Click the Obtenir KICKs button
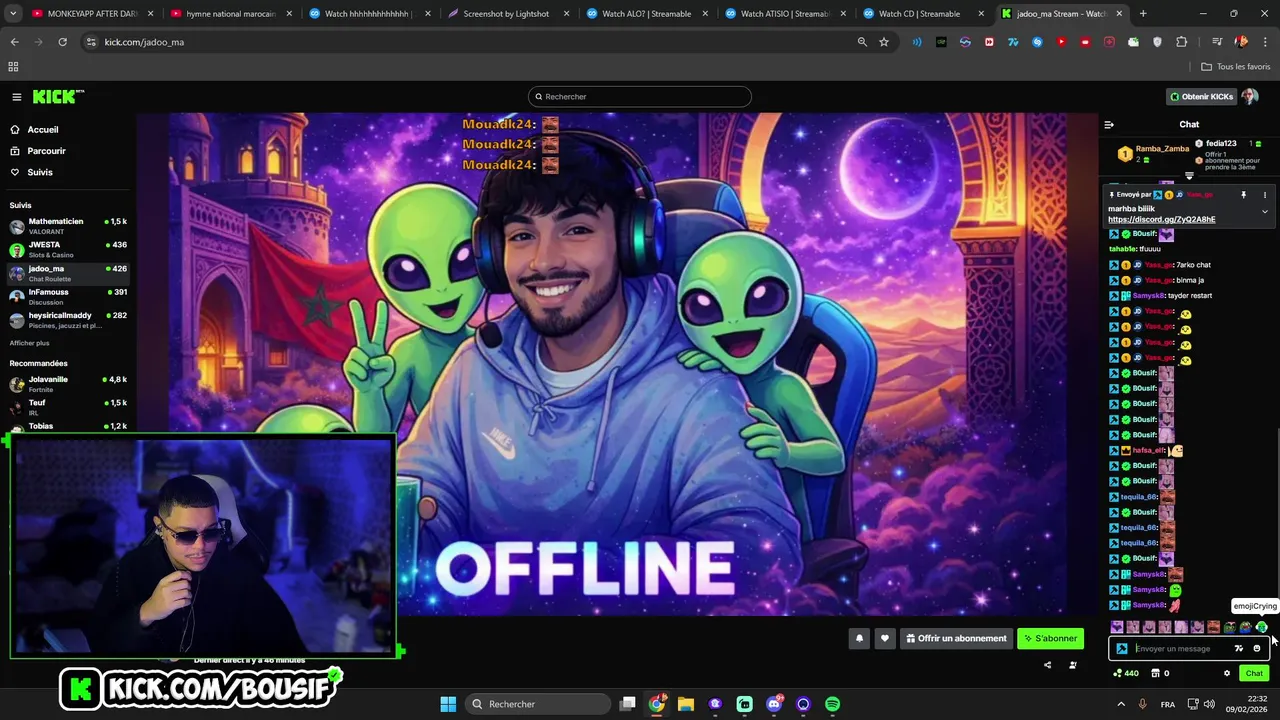The width and height of the screenshot is (1280, 720). point(1202,97)
